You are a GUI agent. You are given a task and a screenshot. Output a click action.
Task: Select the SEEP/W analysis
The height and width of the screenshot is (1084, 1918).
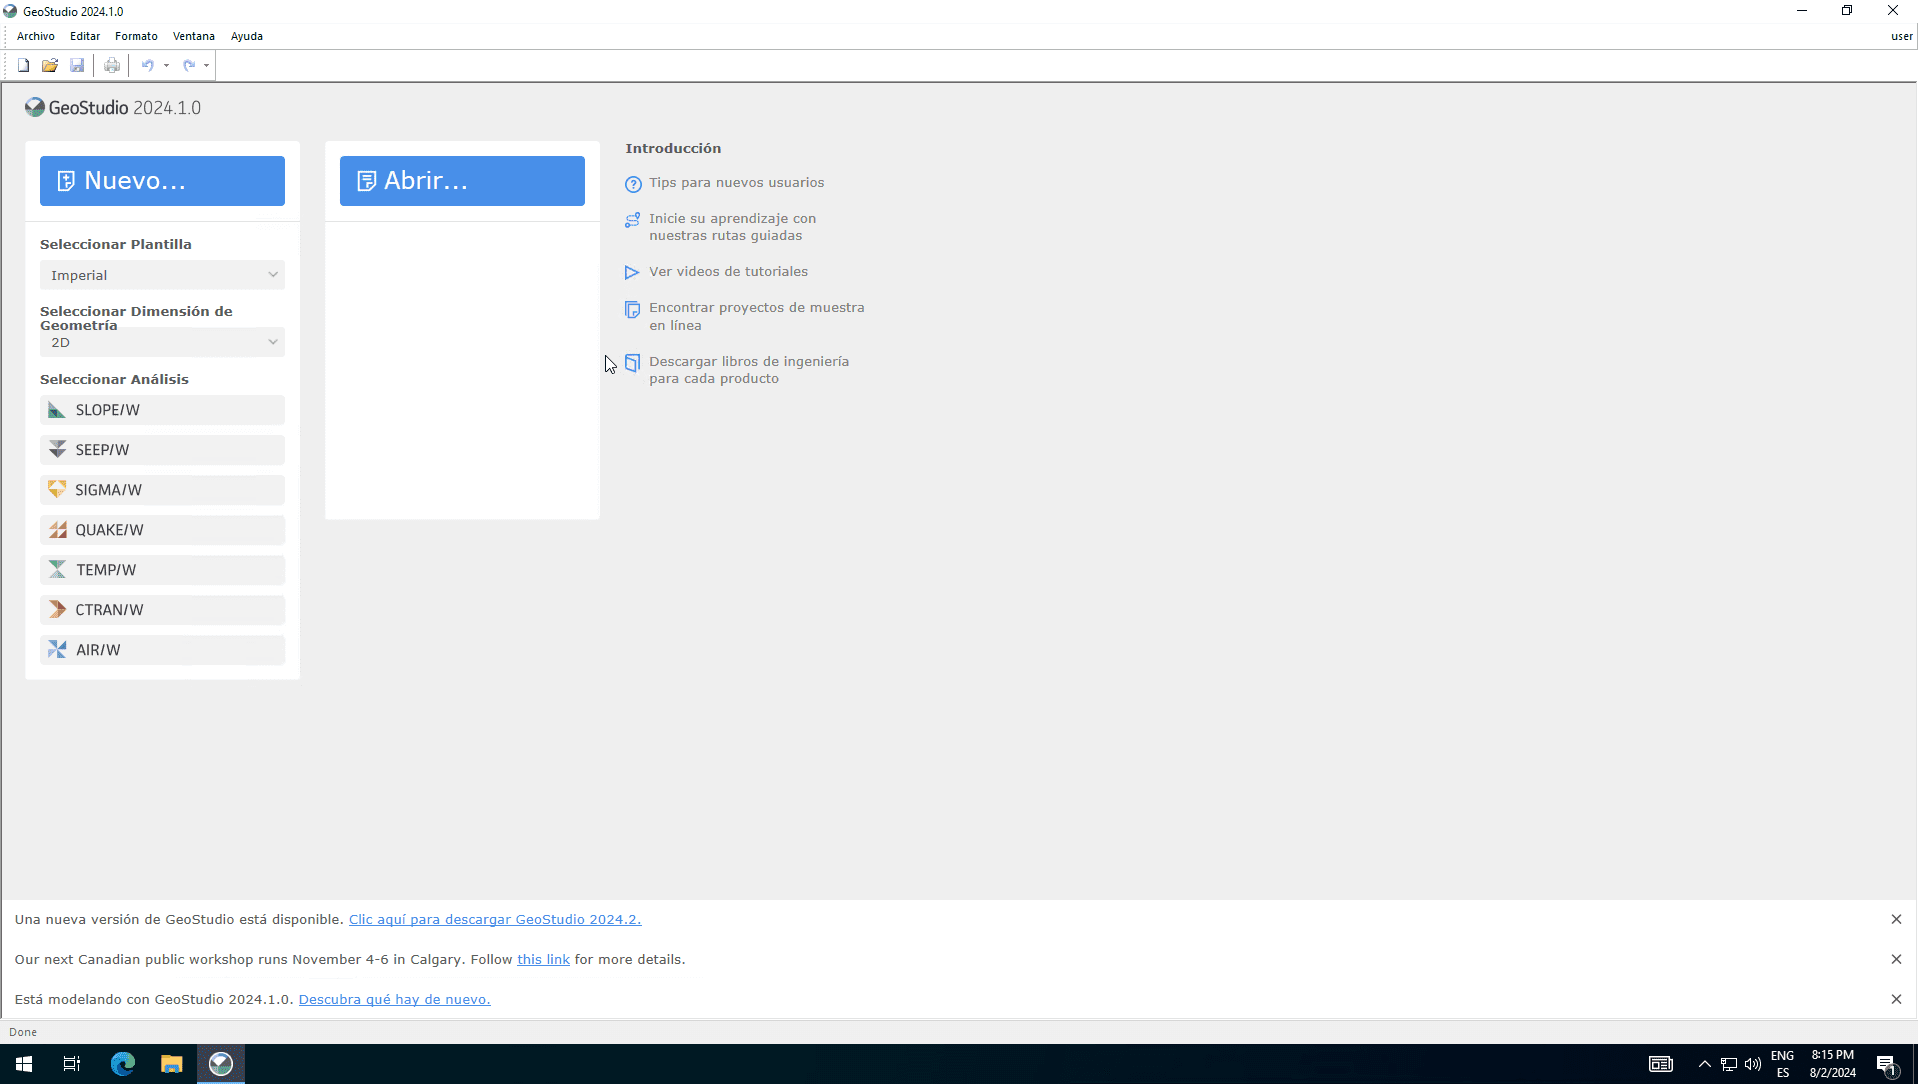pos(162,450)
